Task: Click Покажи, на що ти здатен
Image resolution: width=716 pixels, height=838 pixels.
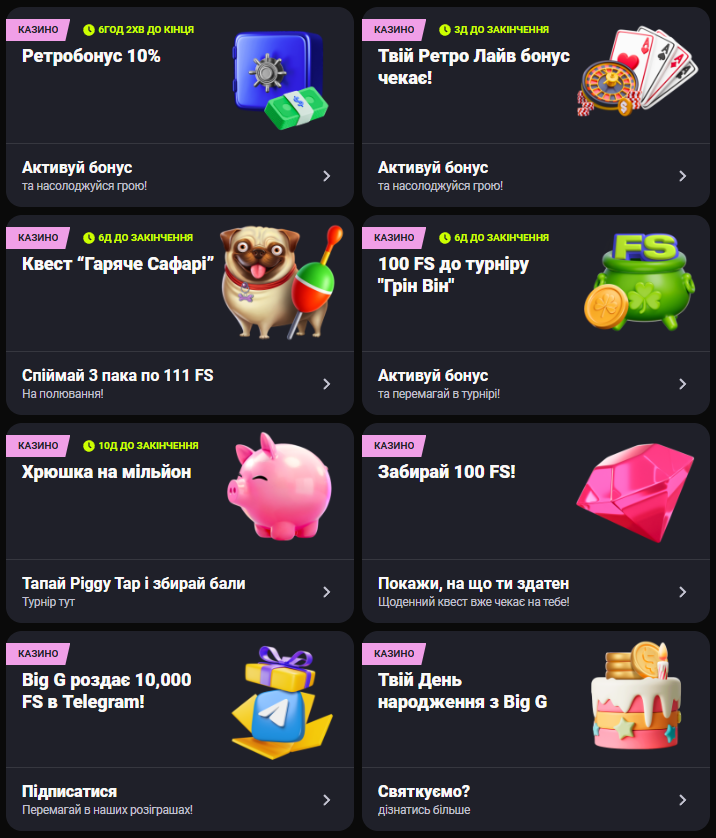Action: pos(473,584)
